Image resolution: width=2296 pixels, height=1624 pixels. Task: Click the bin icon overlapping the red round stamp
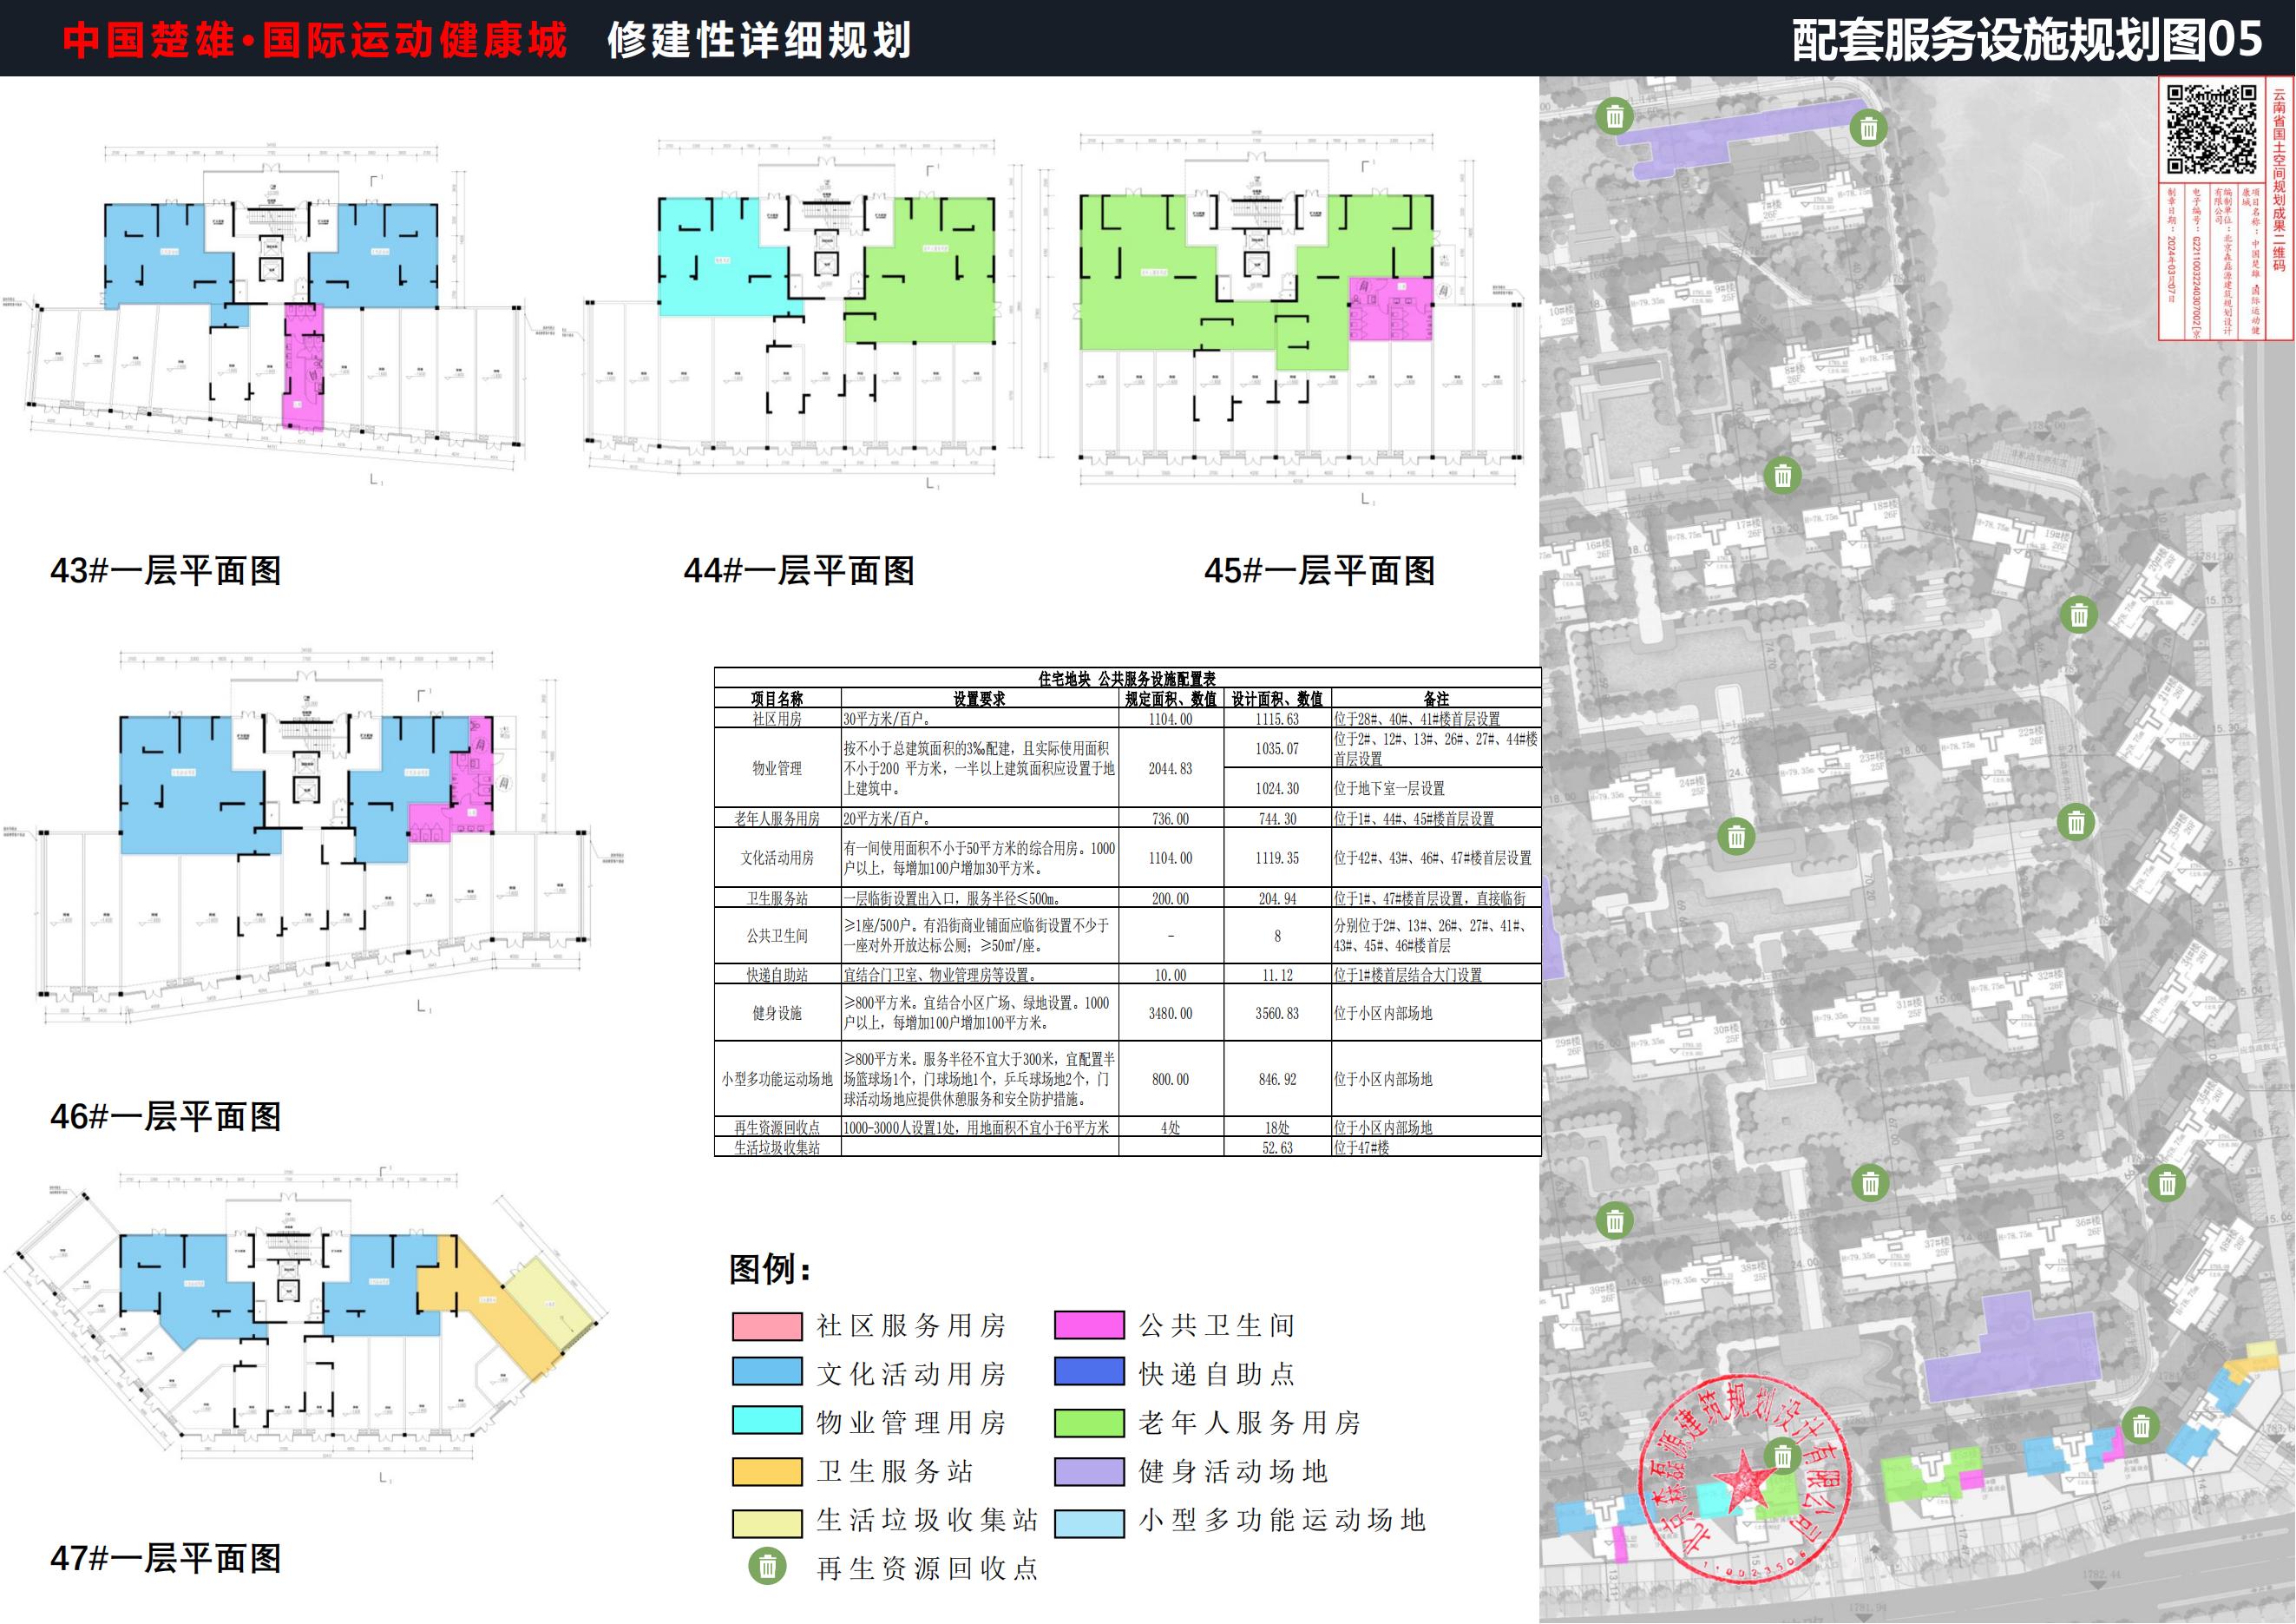1782,1457
